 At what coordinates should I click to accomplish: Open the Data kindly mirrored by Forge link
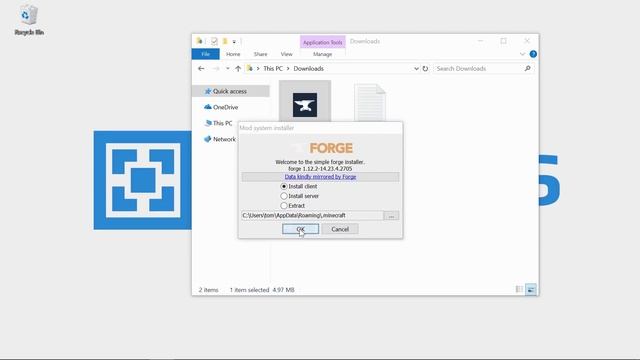tap(320, 177)
